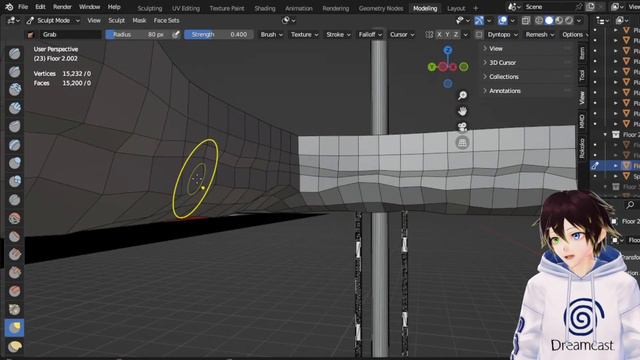Adjust the Radius slider
This screenshot has width=640, height=360.
coord(138,35)
